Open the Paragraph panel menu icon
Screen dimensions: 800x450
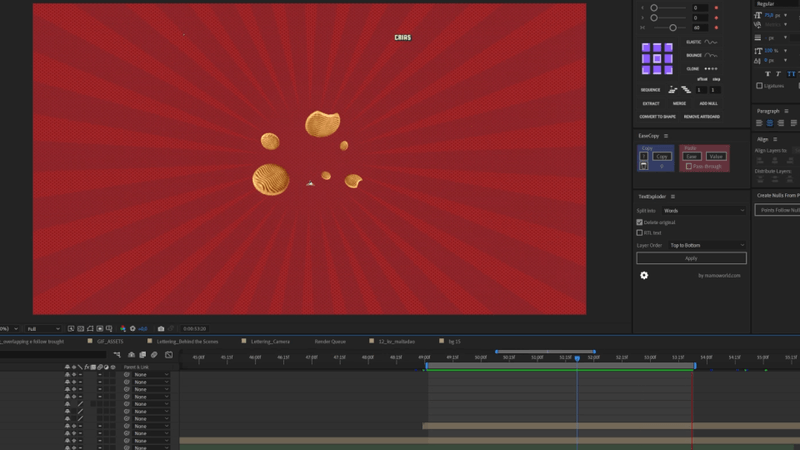pyautogui.click(x=786, y=111)
